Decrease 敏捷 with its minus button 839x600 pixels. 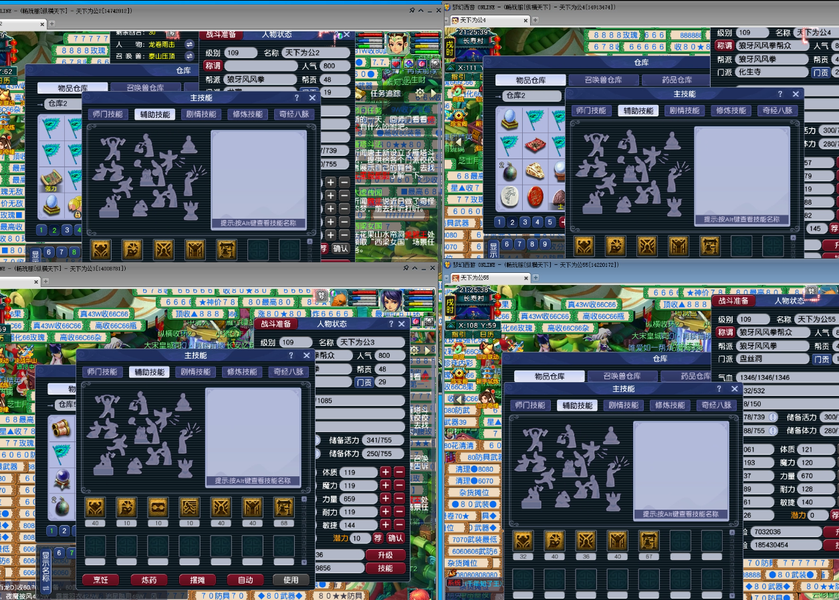399,525
